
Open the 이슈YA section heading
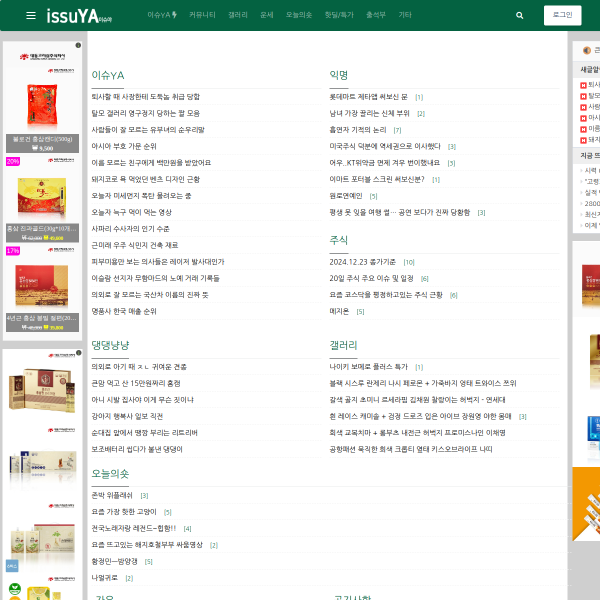coord(108,75)
